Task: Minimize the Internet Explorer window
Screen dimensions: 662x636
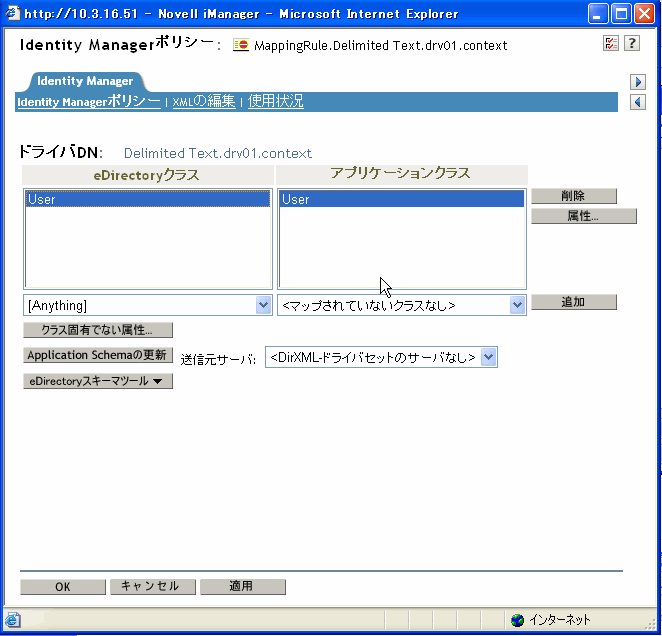Action: pos(598,14)
